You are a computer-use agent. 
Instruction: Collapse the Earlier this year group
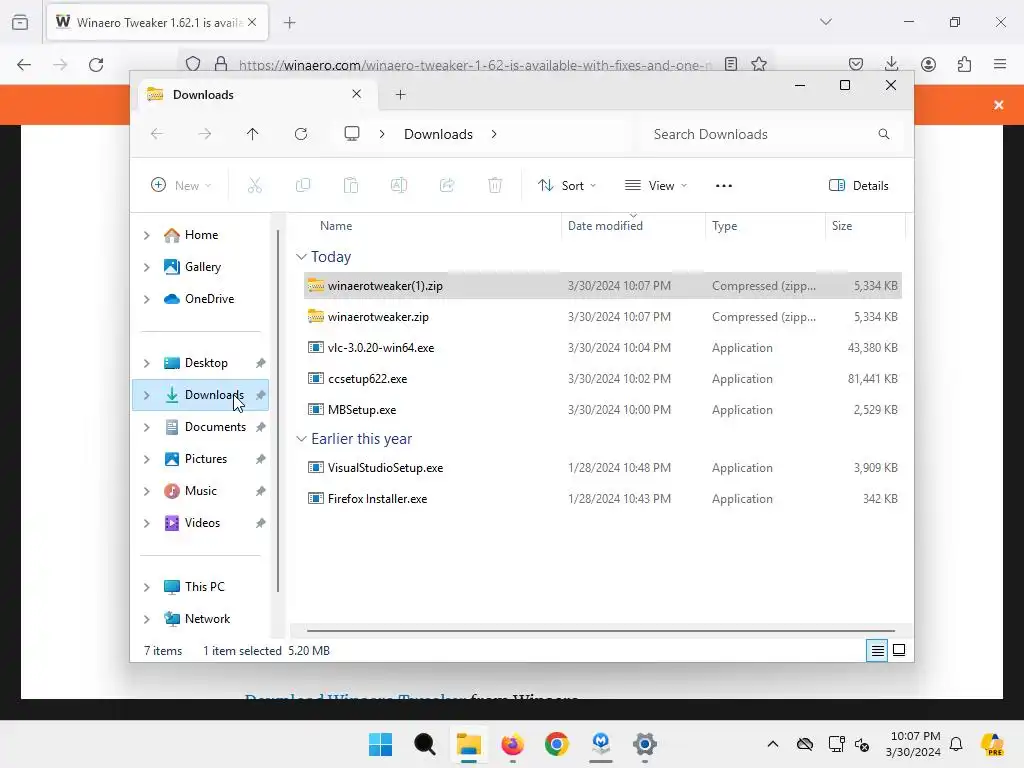[x=301, y=439]
